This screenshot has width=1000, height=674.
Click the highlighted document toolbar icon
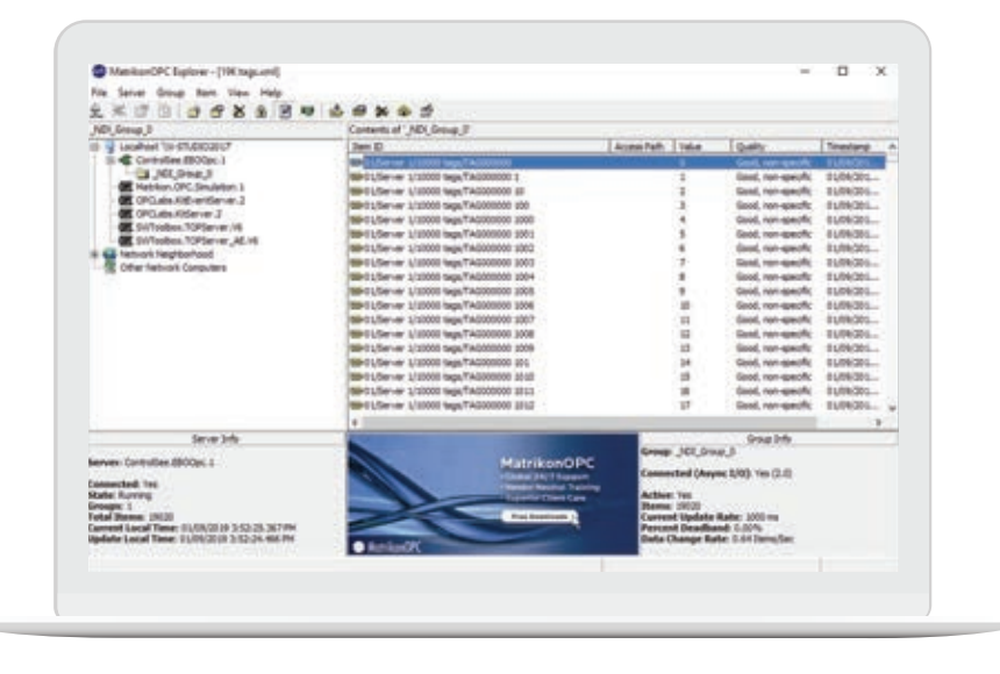(285, 112)
